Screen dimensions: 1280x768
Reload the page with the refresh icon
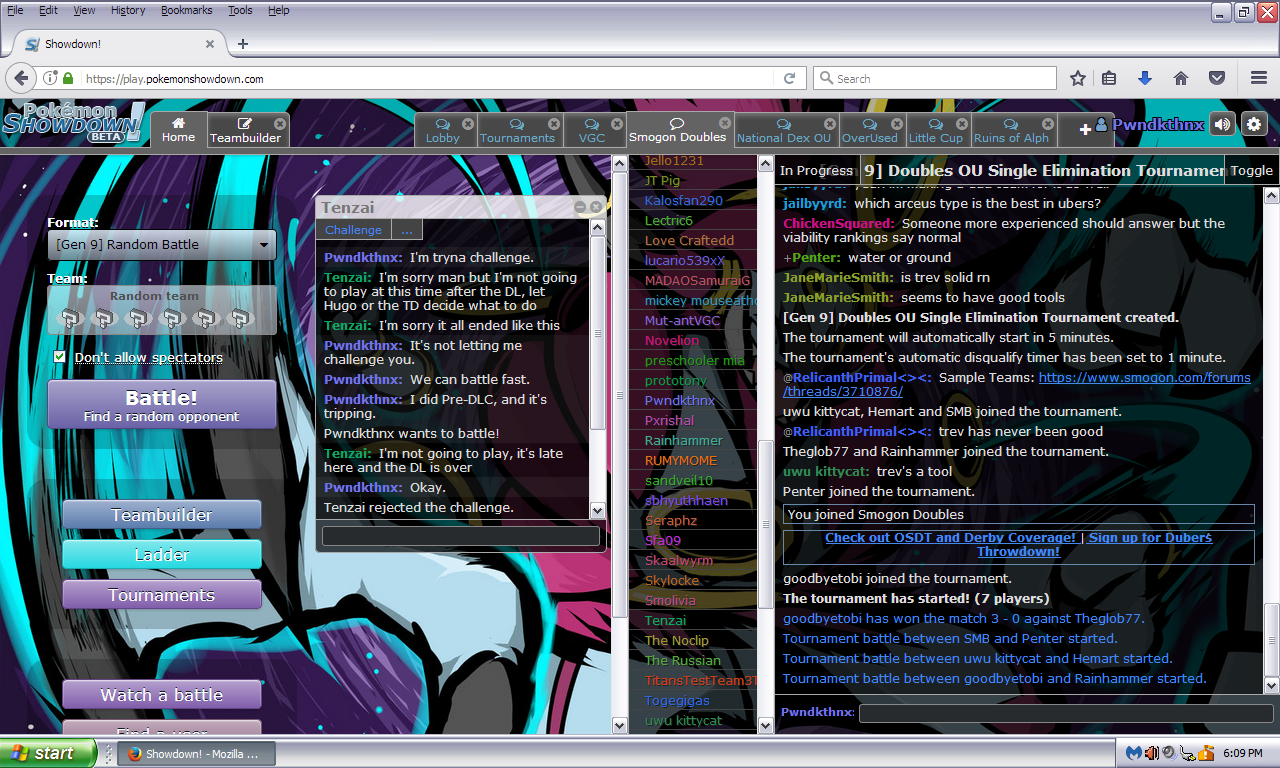[x=790, y=78]
